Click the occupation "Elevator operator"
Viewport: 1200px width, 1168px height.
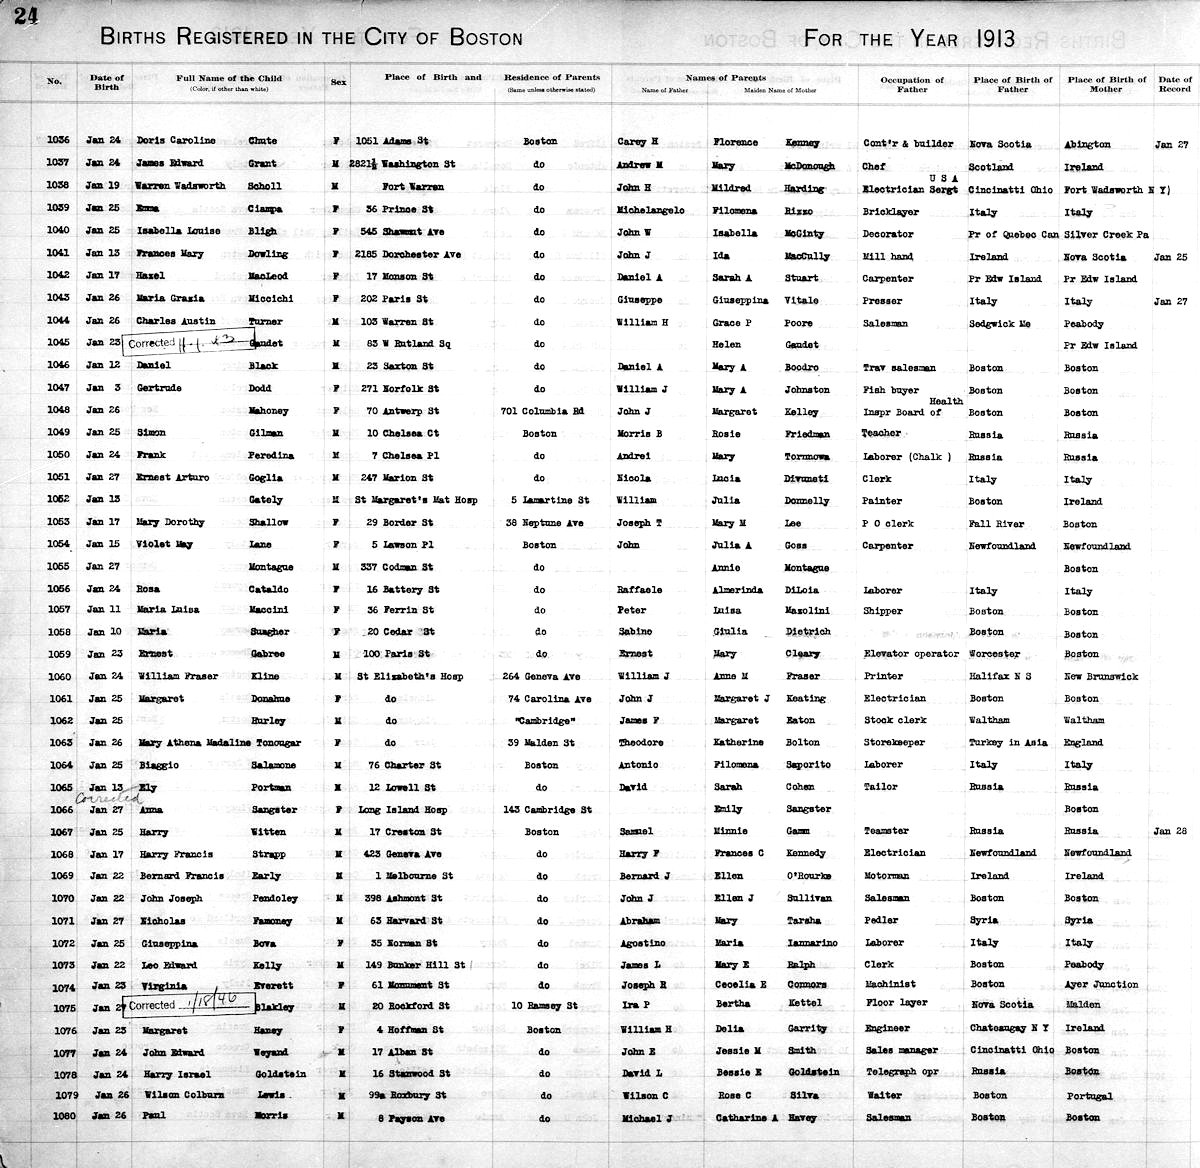(x=911, y=654)
